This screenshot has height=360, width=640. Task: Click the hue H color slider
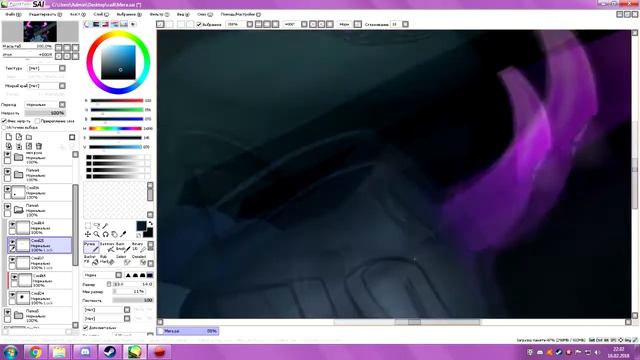pyautogui.click(x=116, y=129)
